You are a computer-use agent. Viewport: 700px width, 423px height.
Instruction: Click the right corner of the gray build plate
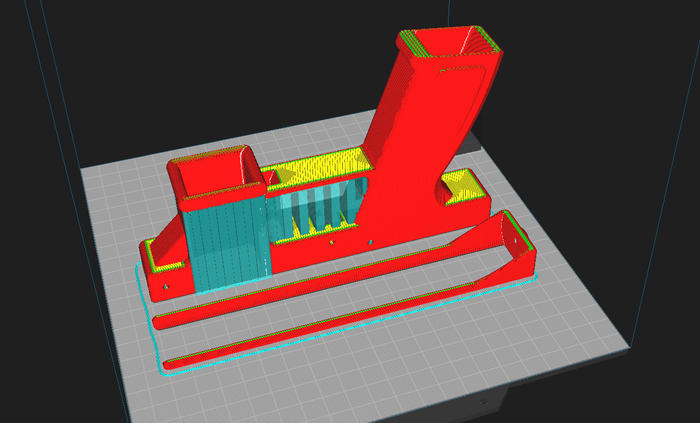pyautogui.click(x=628, y=347)
